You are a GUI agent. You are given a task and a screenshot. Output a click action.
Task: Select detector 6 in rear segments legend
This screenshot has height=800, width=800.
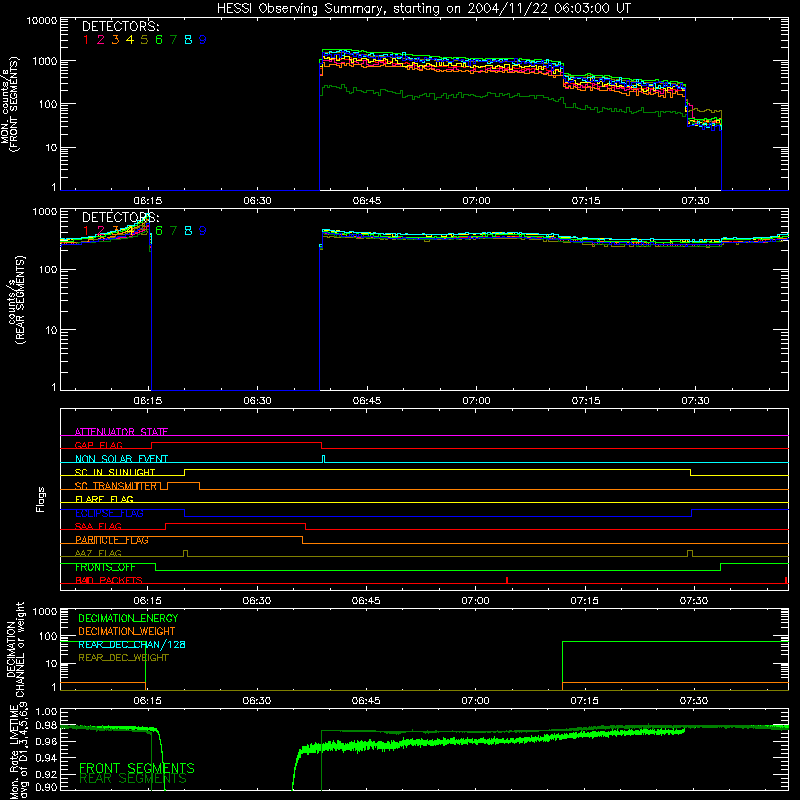159,231
